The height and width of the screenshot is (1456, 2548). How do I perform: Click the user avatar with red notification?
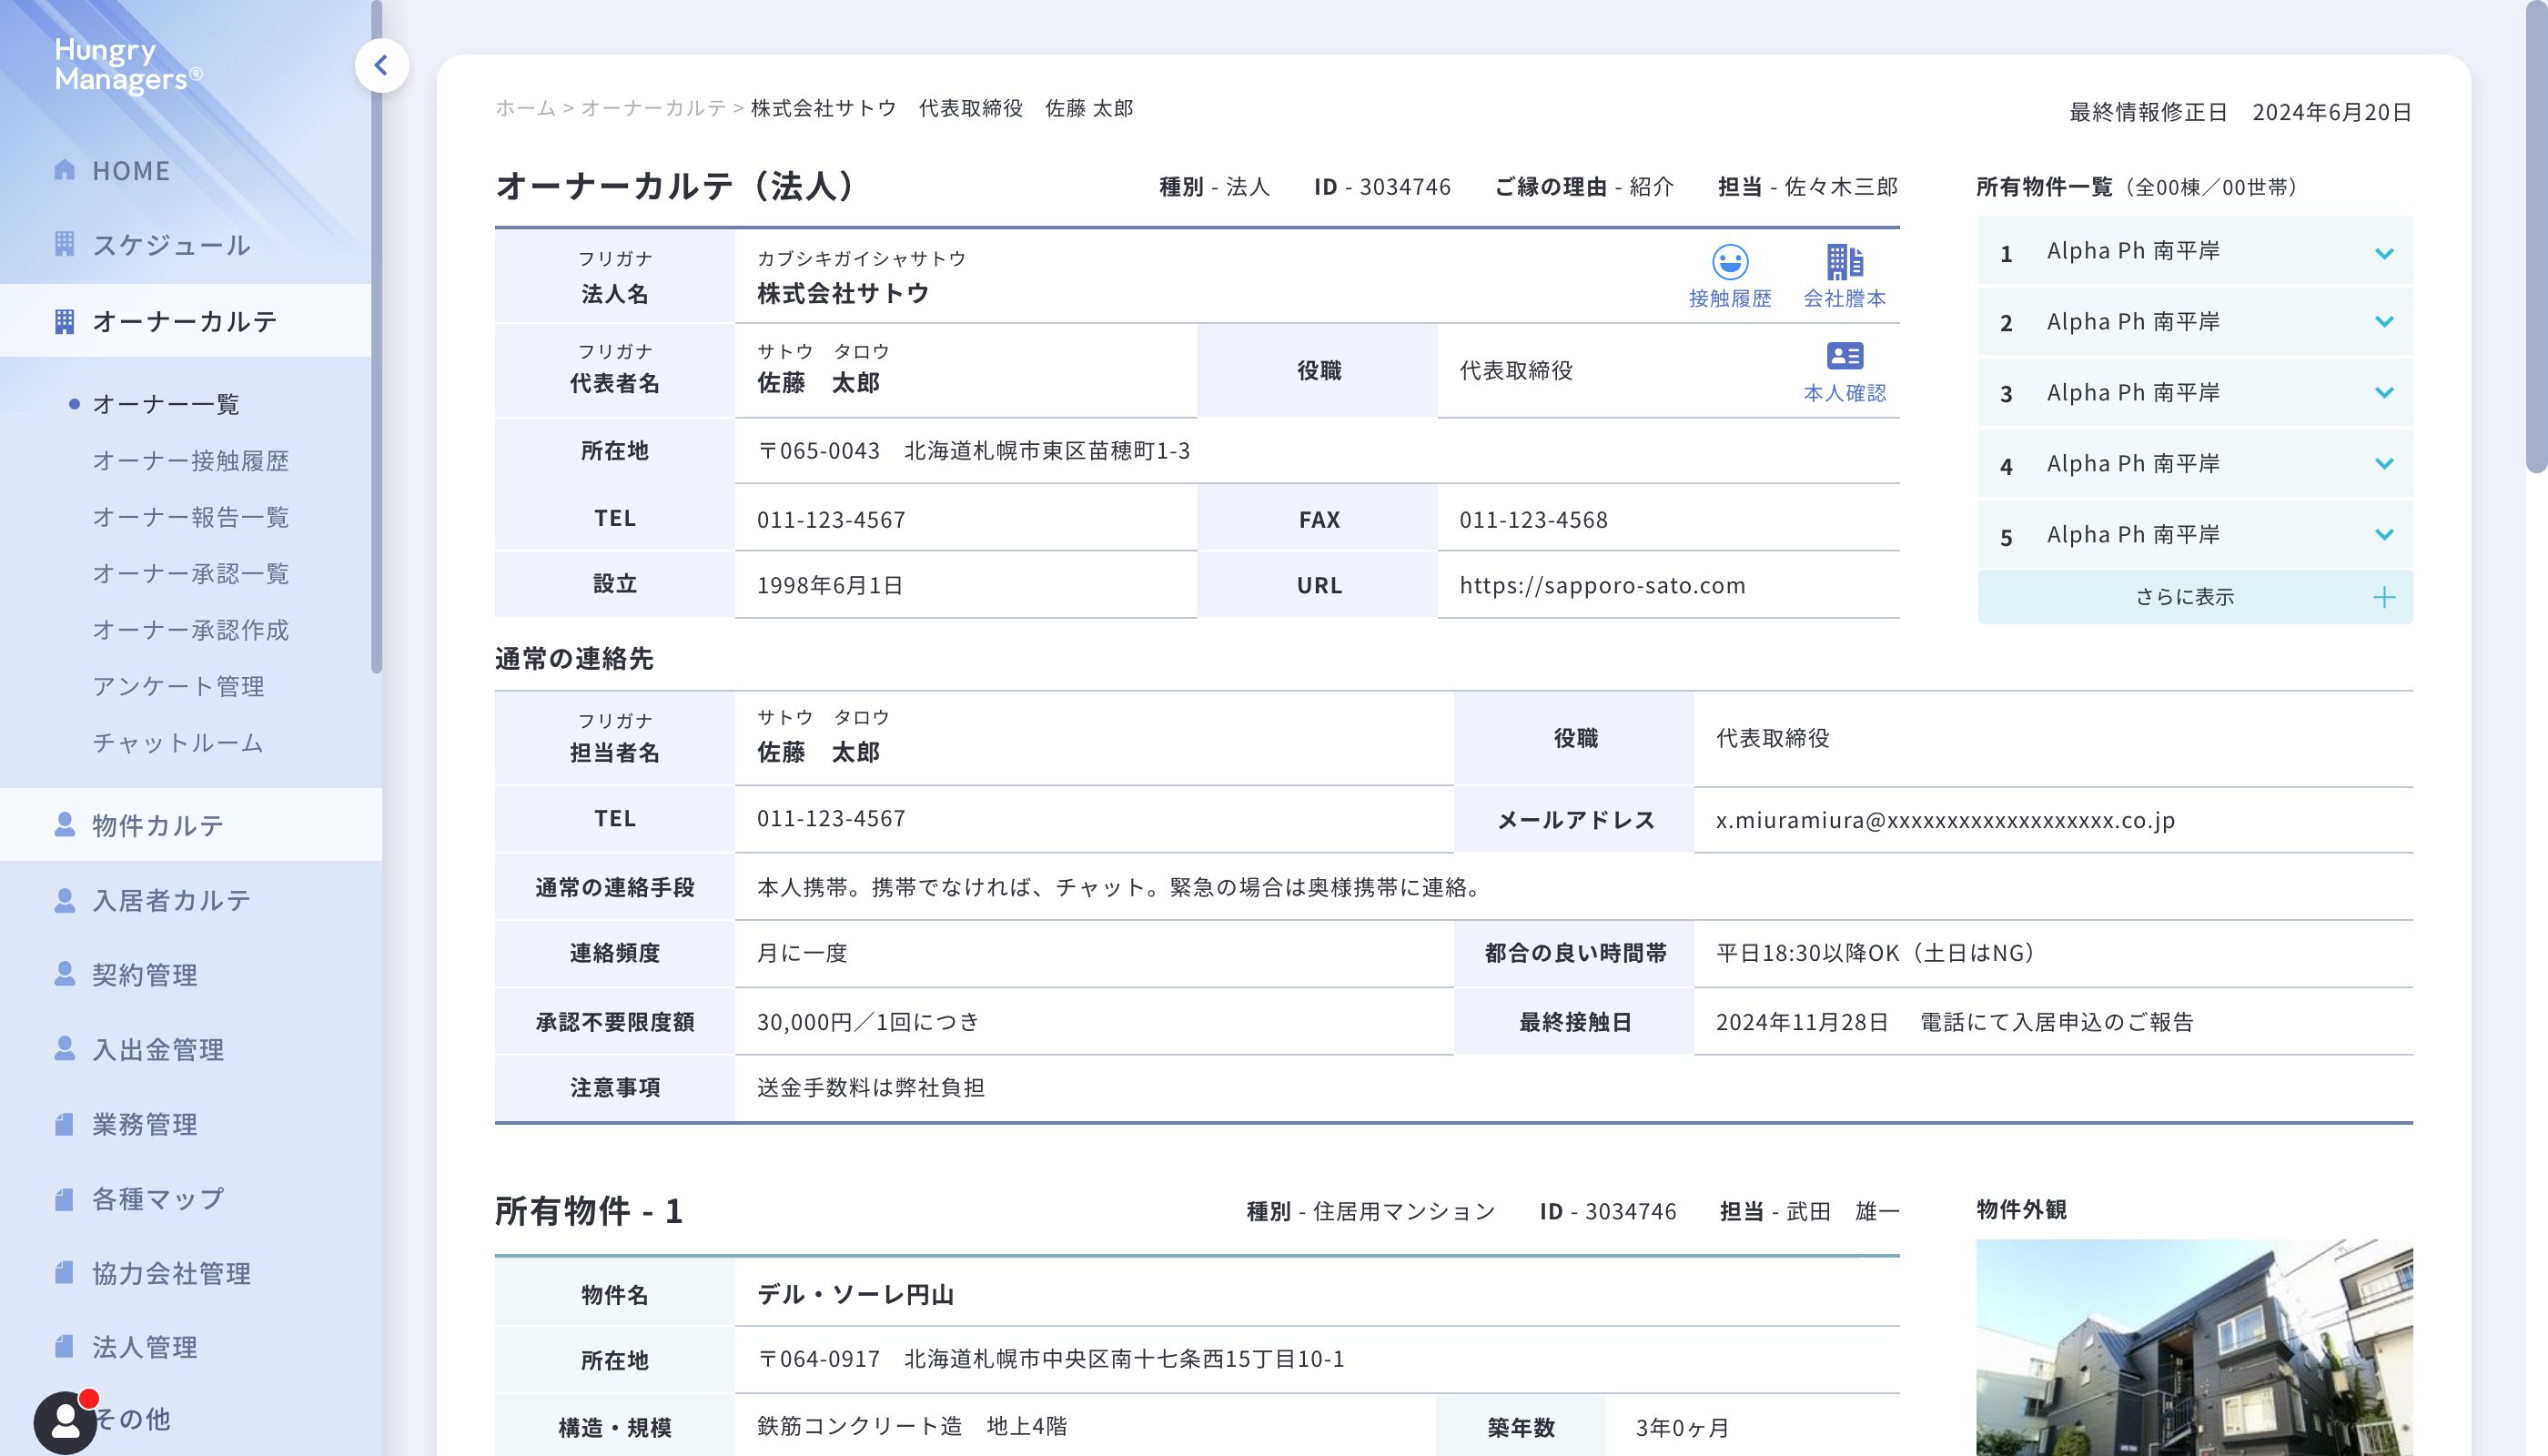[65, 1421]
